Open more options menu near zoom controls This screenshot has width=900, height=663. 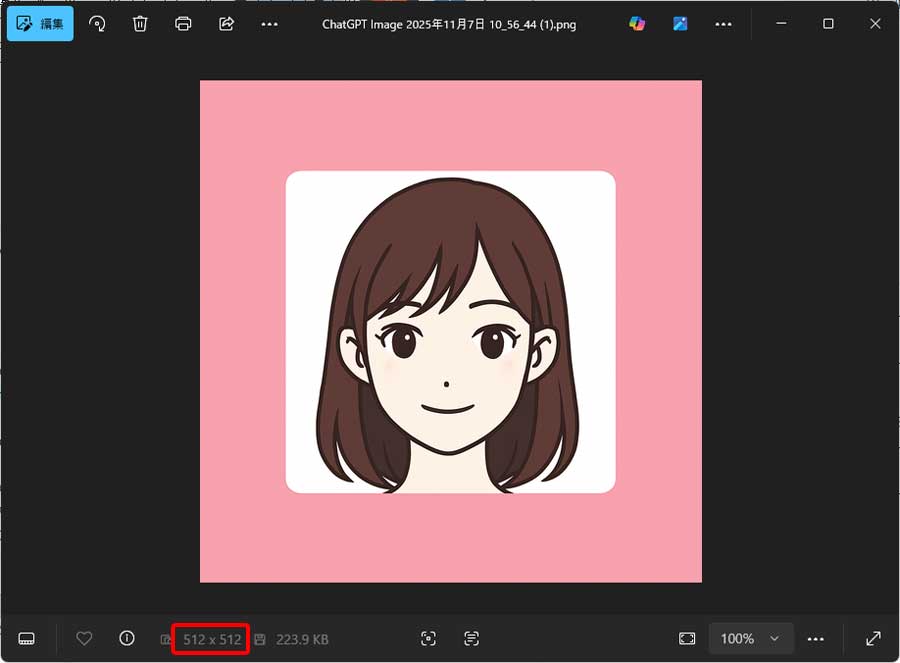[815, 638]
